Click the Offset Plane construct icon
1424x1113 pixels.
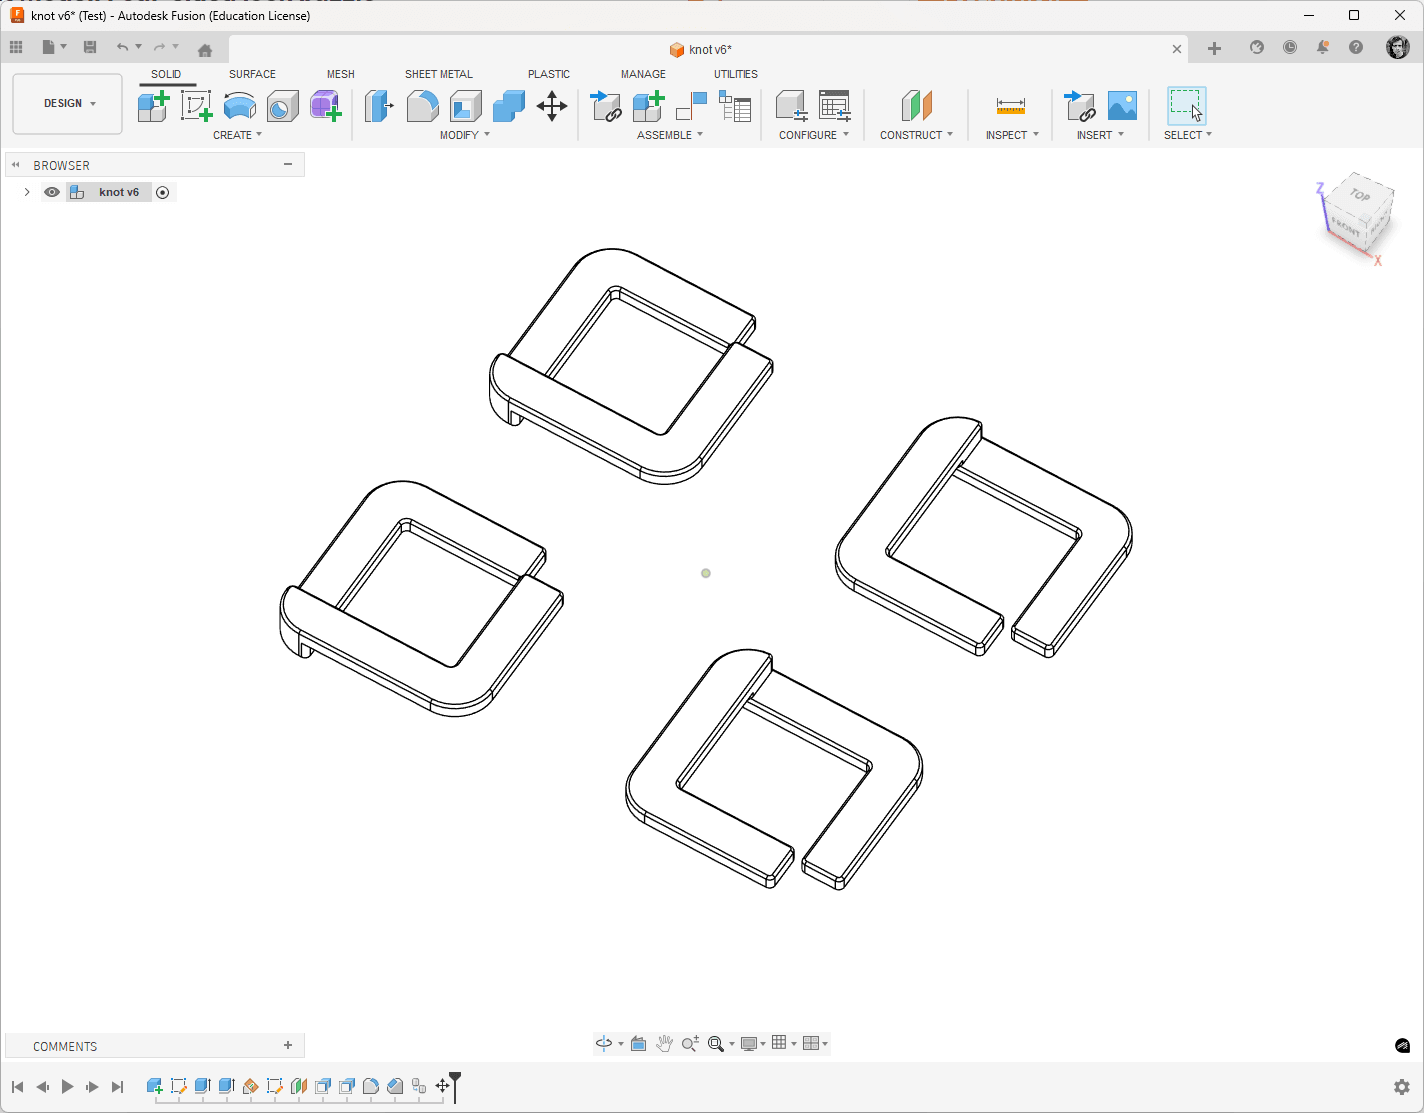(x=917, y=106)
